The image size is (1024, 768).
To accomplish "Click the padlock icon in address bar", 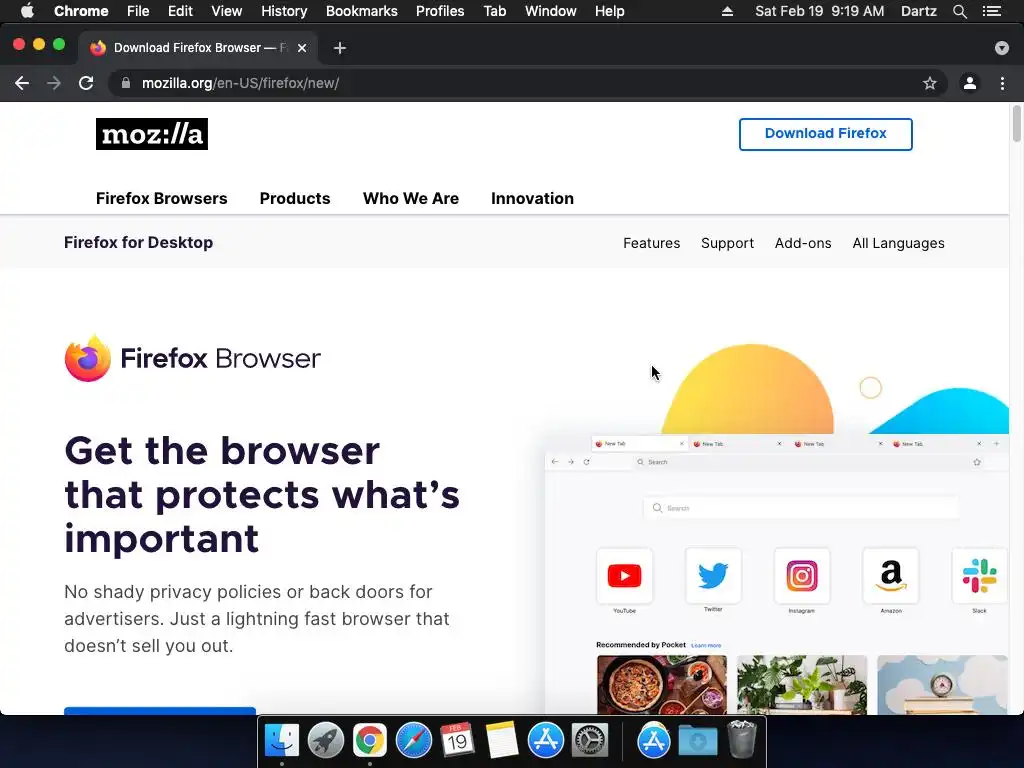I will (x=126, y=83).
